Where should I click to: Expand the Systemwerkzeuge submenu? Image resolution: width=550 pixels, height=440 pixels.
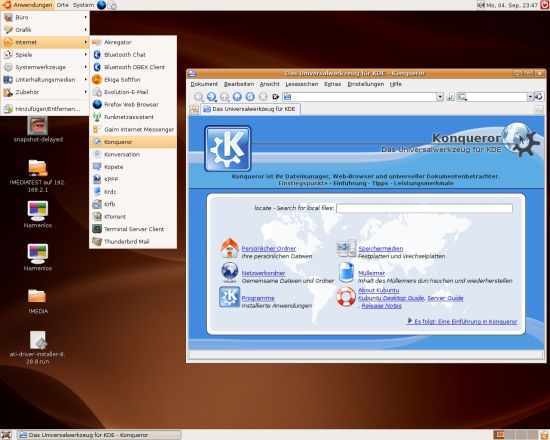click(x=45, y=67)
